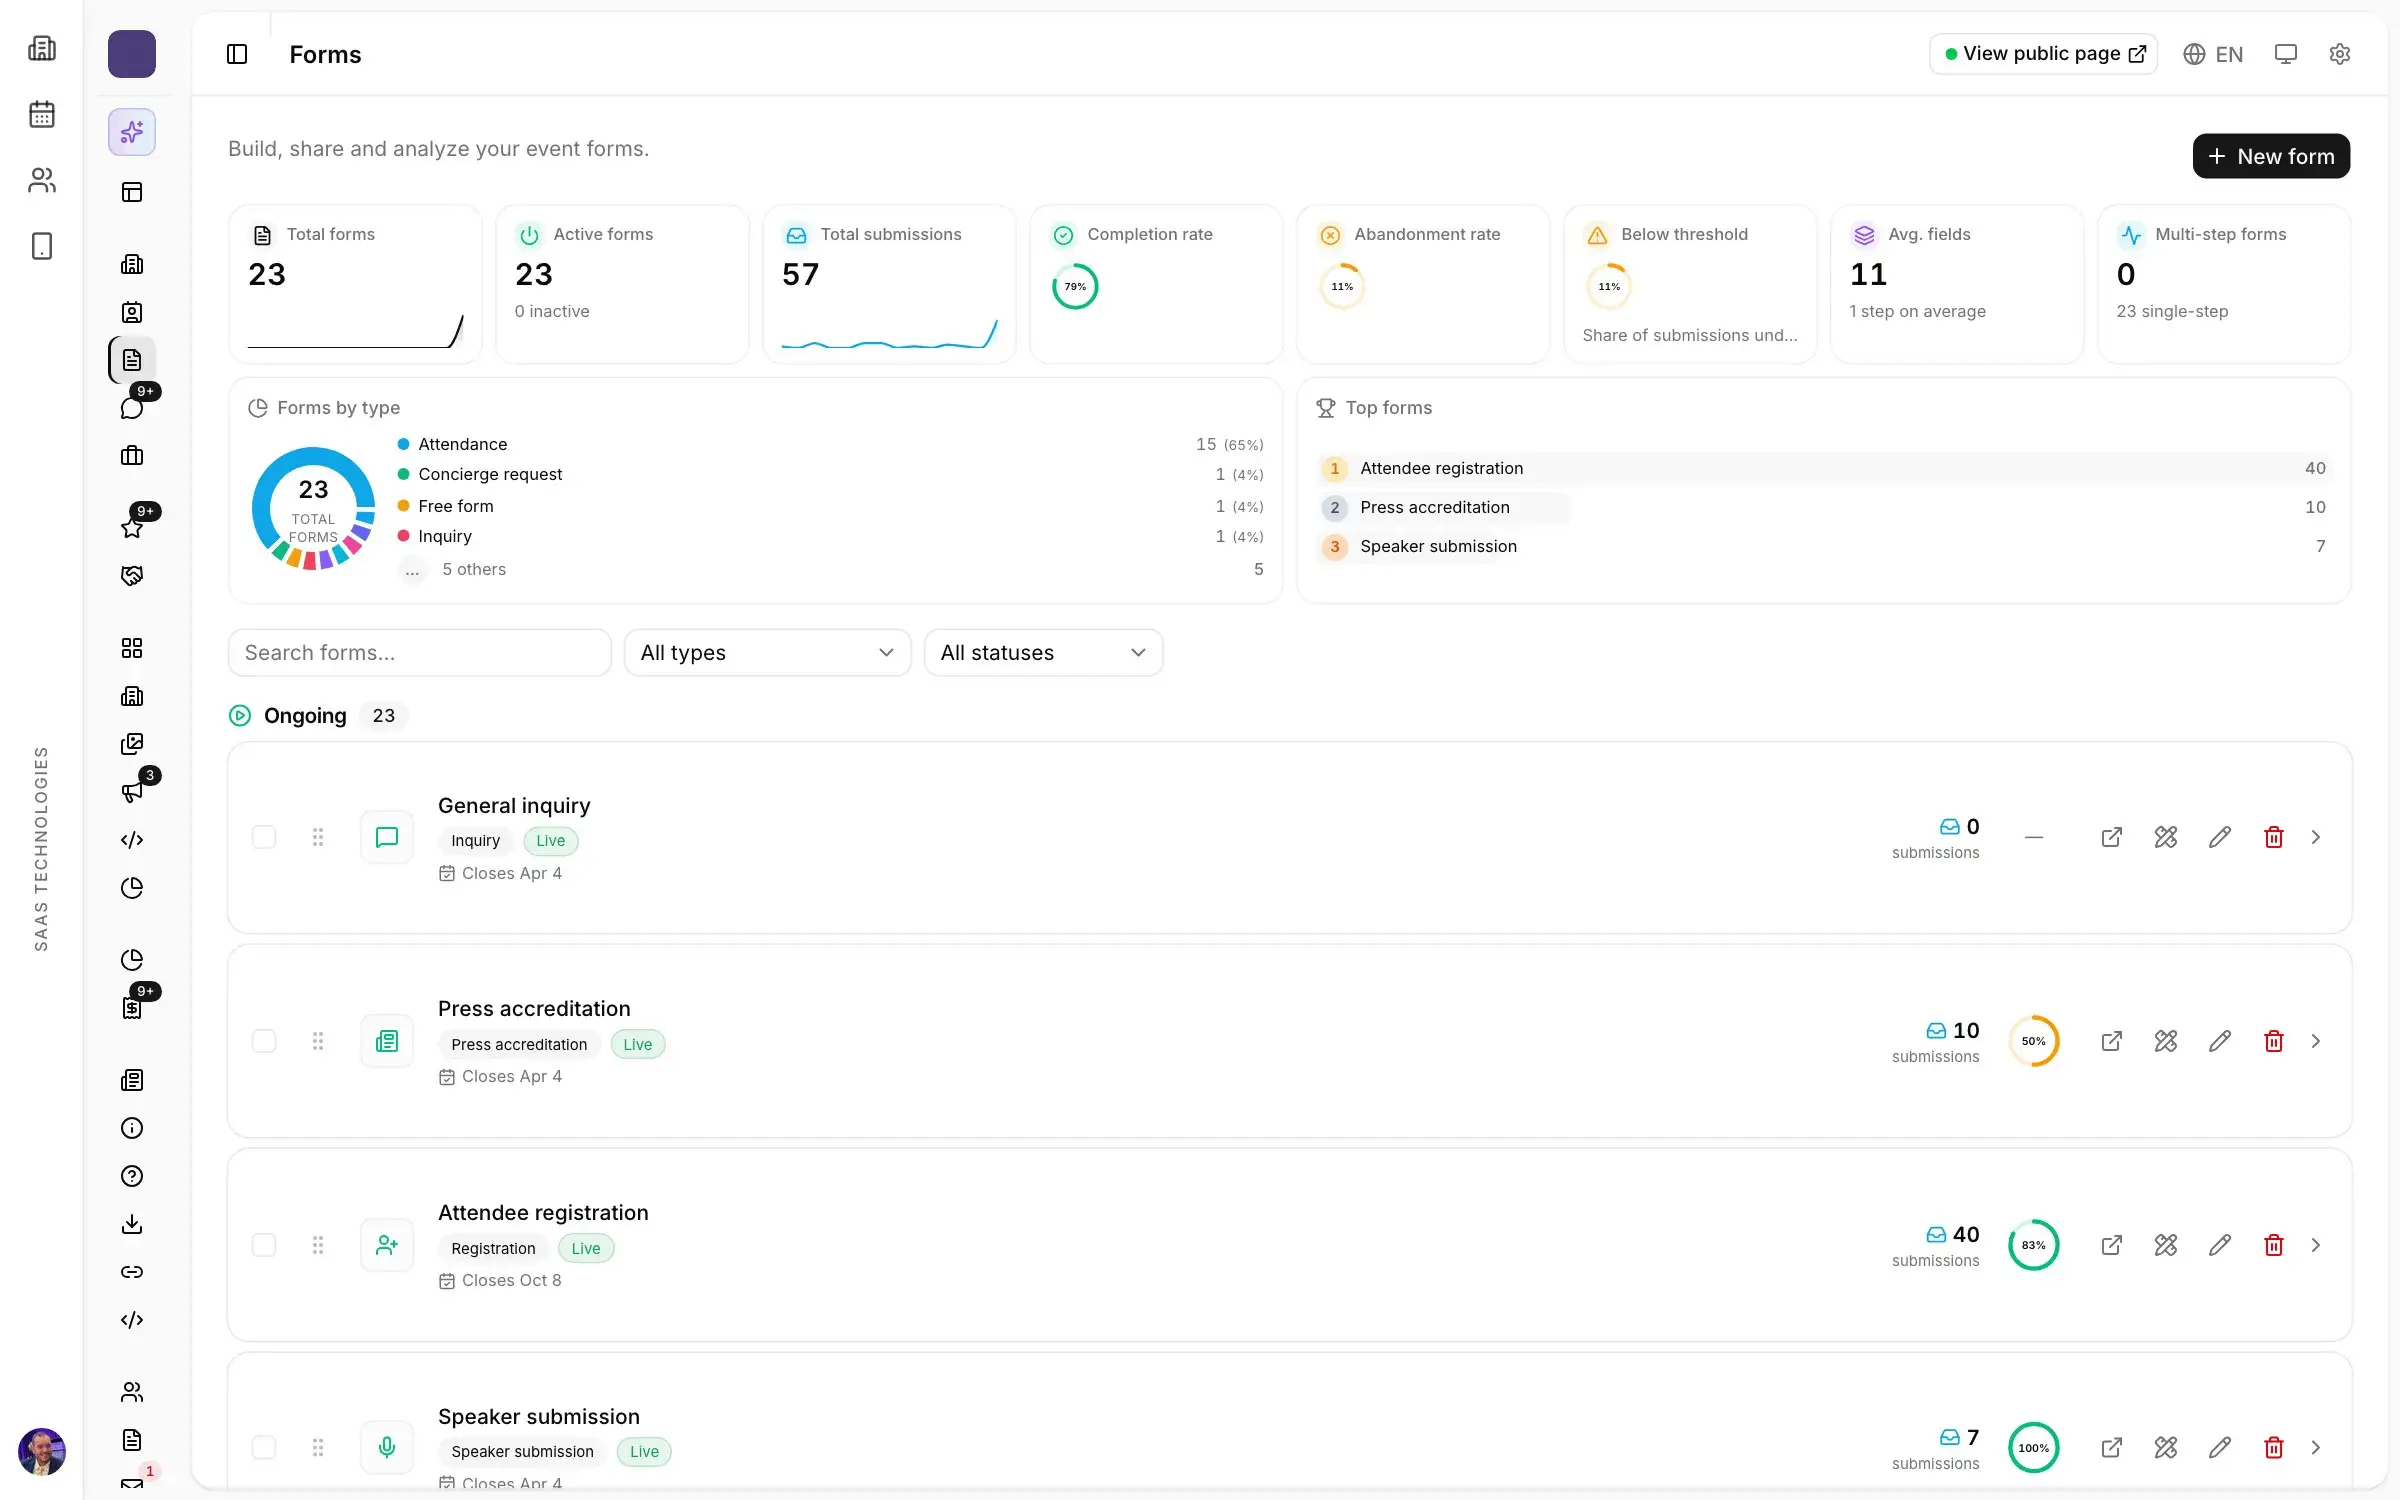The height and width of the screenshot is (1500, 2400).
Task: Open the star sidebar item with 9+ badge
Action: [x=132, y=528]
